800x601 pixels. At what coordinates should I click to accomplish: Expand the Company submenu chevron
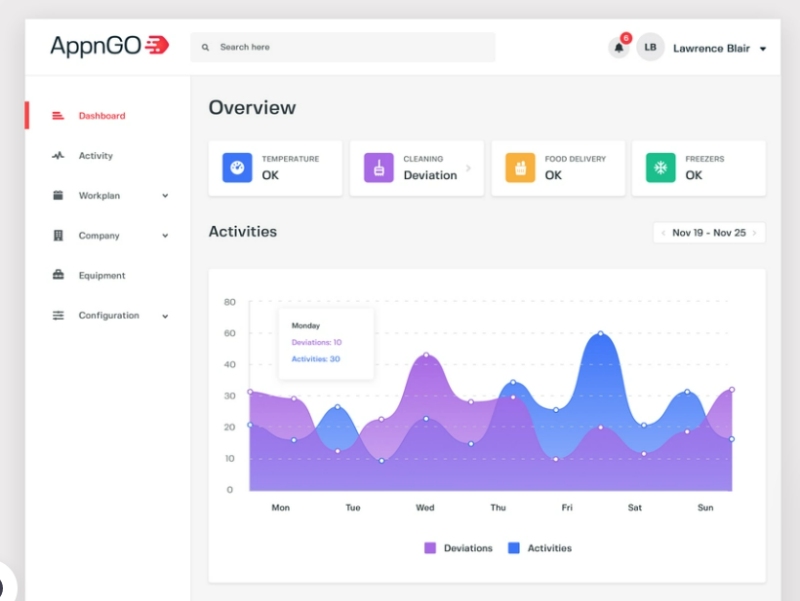(x=165, y=236)
